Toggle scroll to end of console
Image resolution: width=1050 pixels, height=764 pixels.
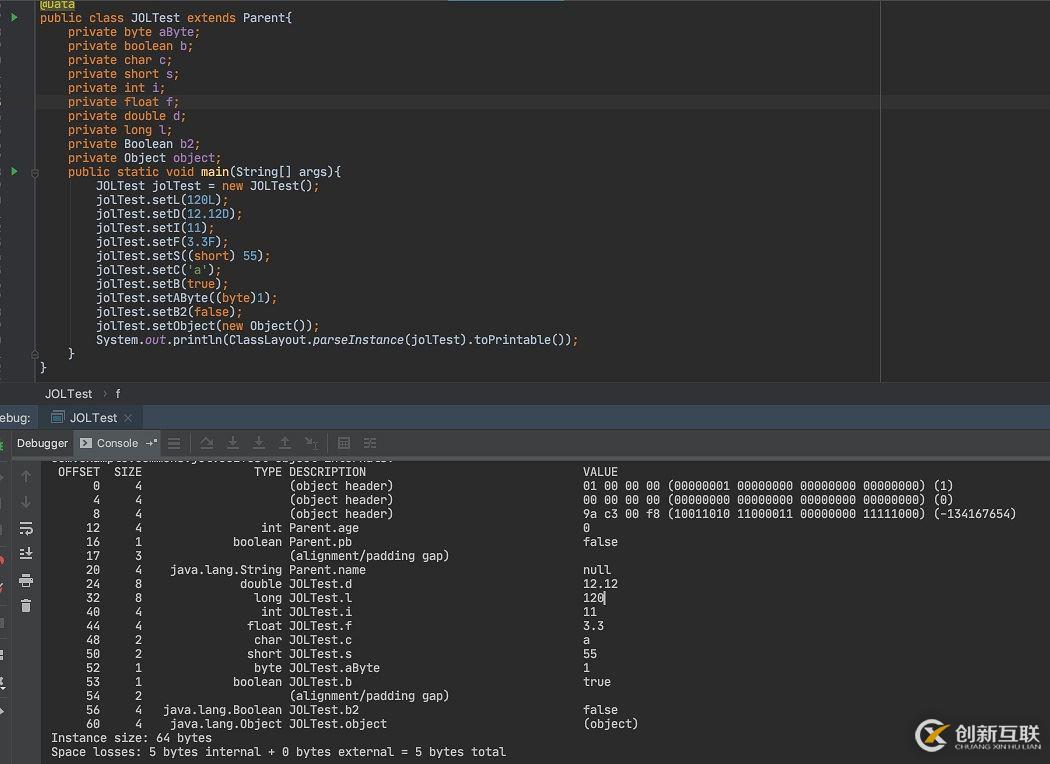(26, 553)
